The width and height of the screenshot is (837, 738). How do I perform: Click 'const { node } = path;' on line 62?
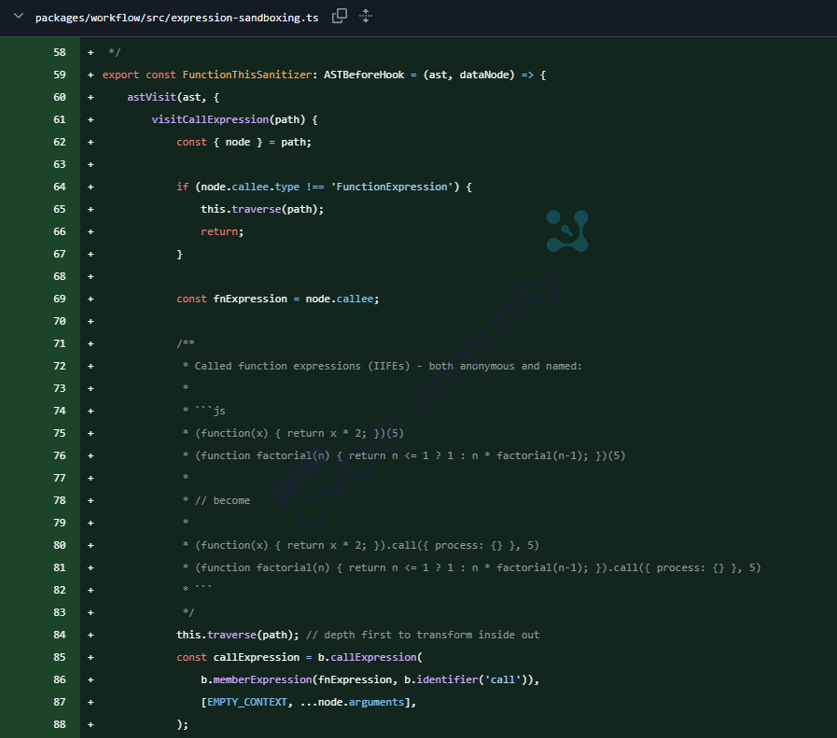pyautogui.click(x=244, y=142)
